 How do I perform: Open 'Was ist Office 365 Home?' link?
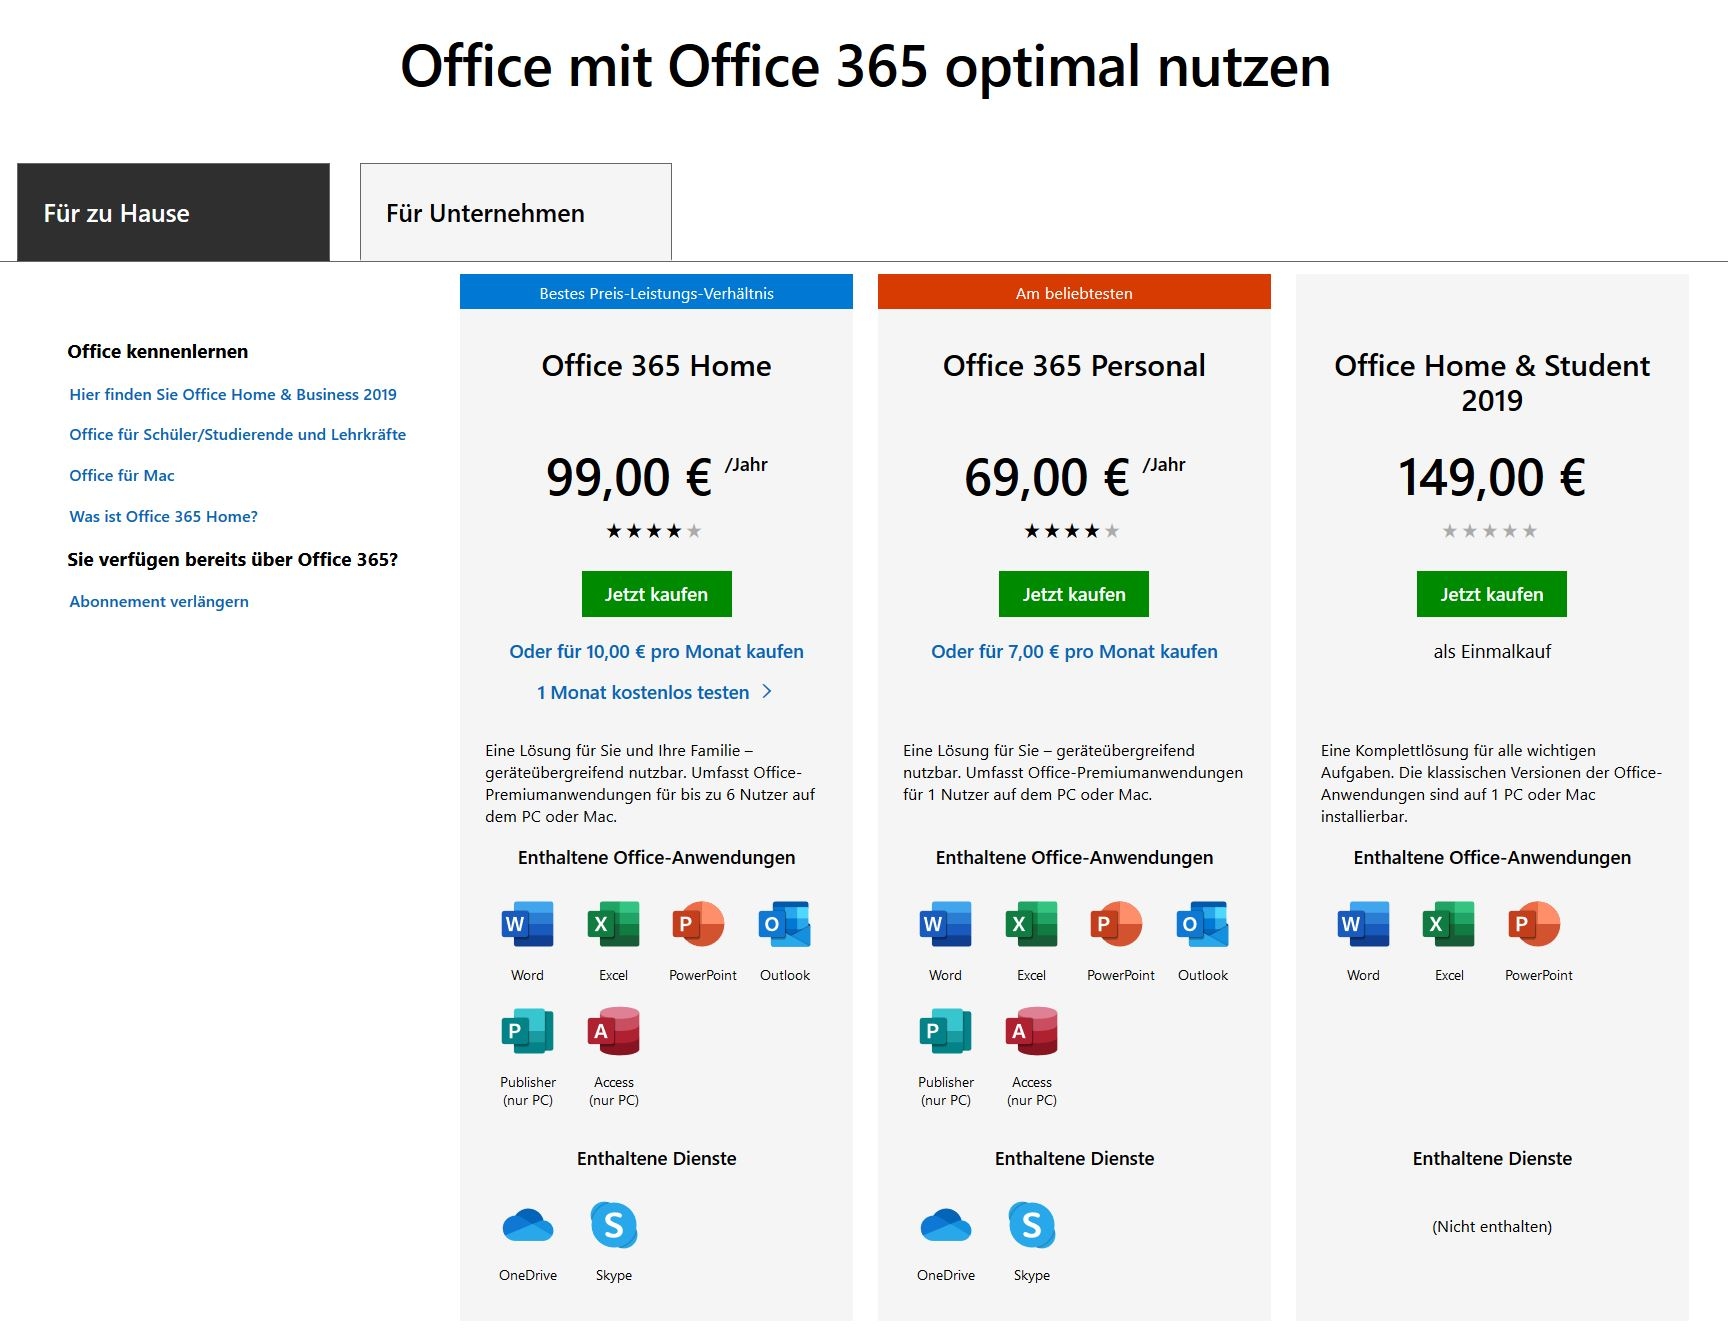click(163, 517)
